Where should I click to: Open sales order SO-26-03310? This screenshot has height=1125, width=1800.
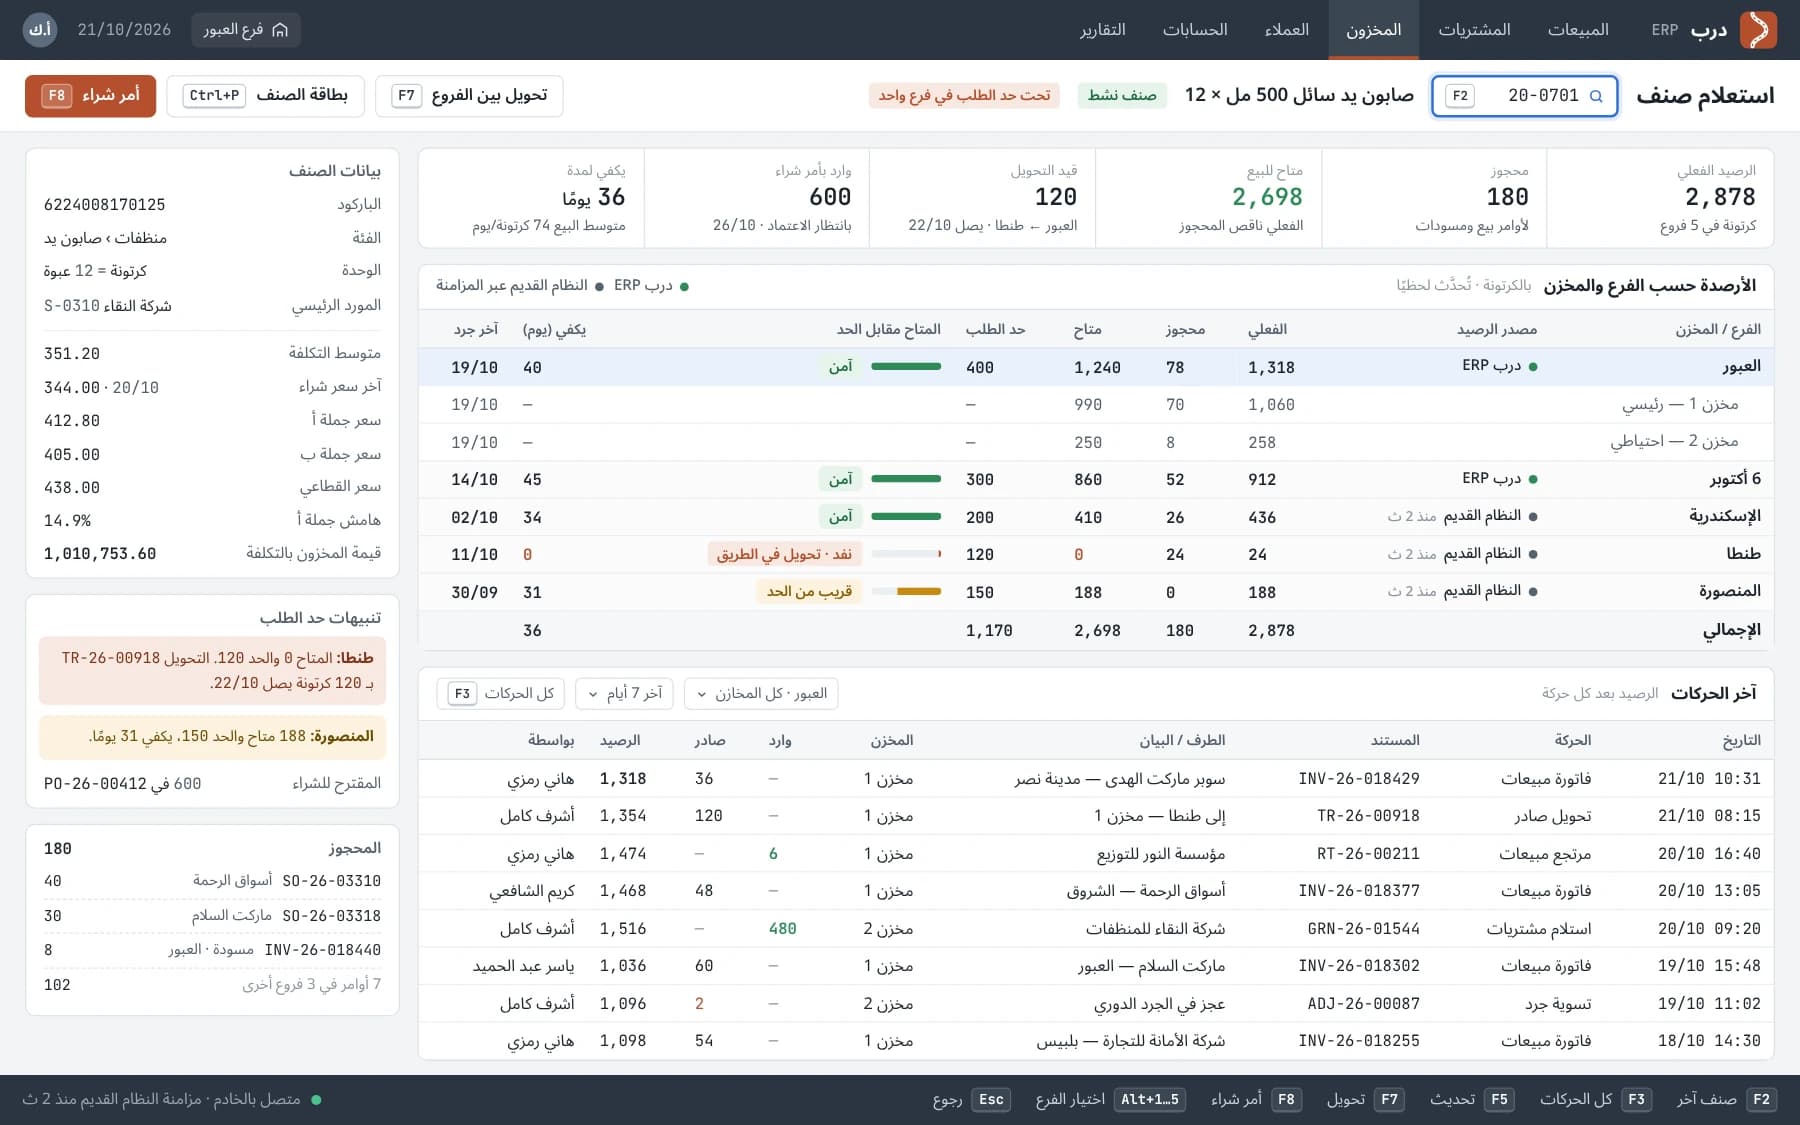pyautogui.click(x=331, y=881)
